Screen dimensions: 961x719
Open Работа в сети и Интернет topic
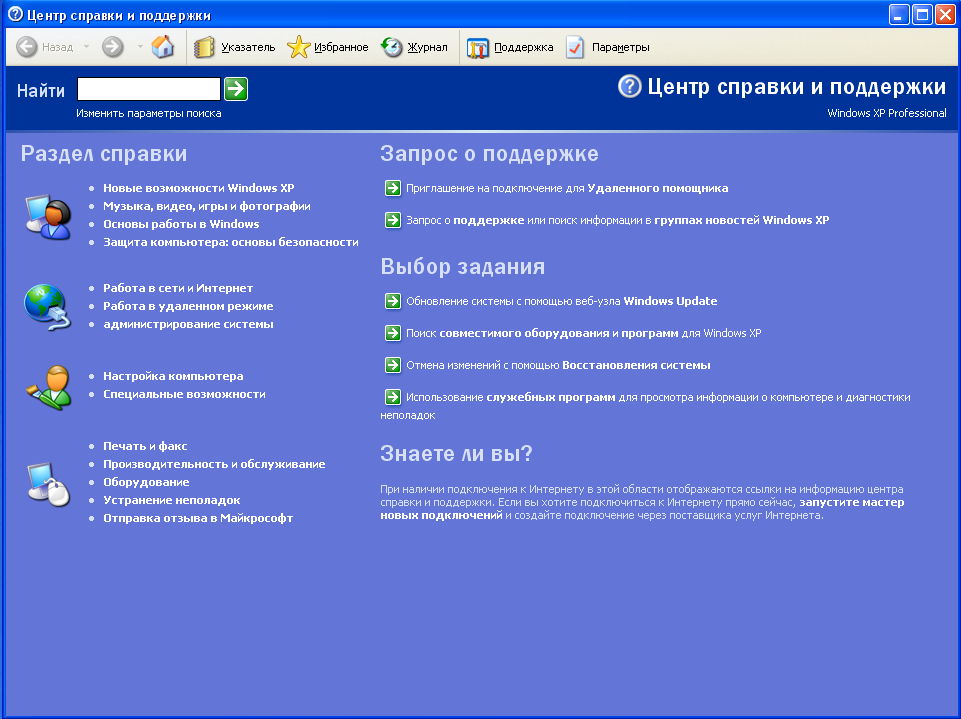click(178, 288)
